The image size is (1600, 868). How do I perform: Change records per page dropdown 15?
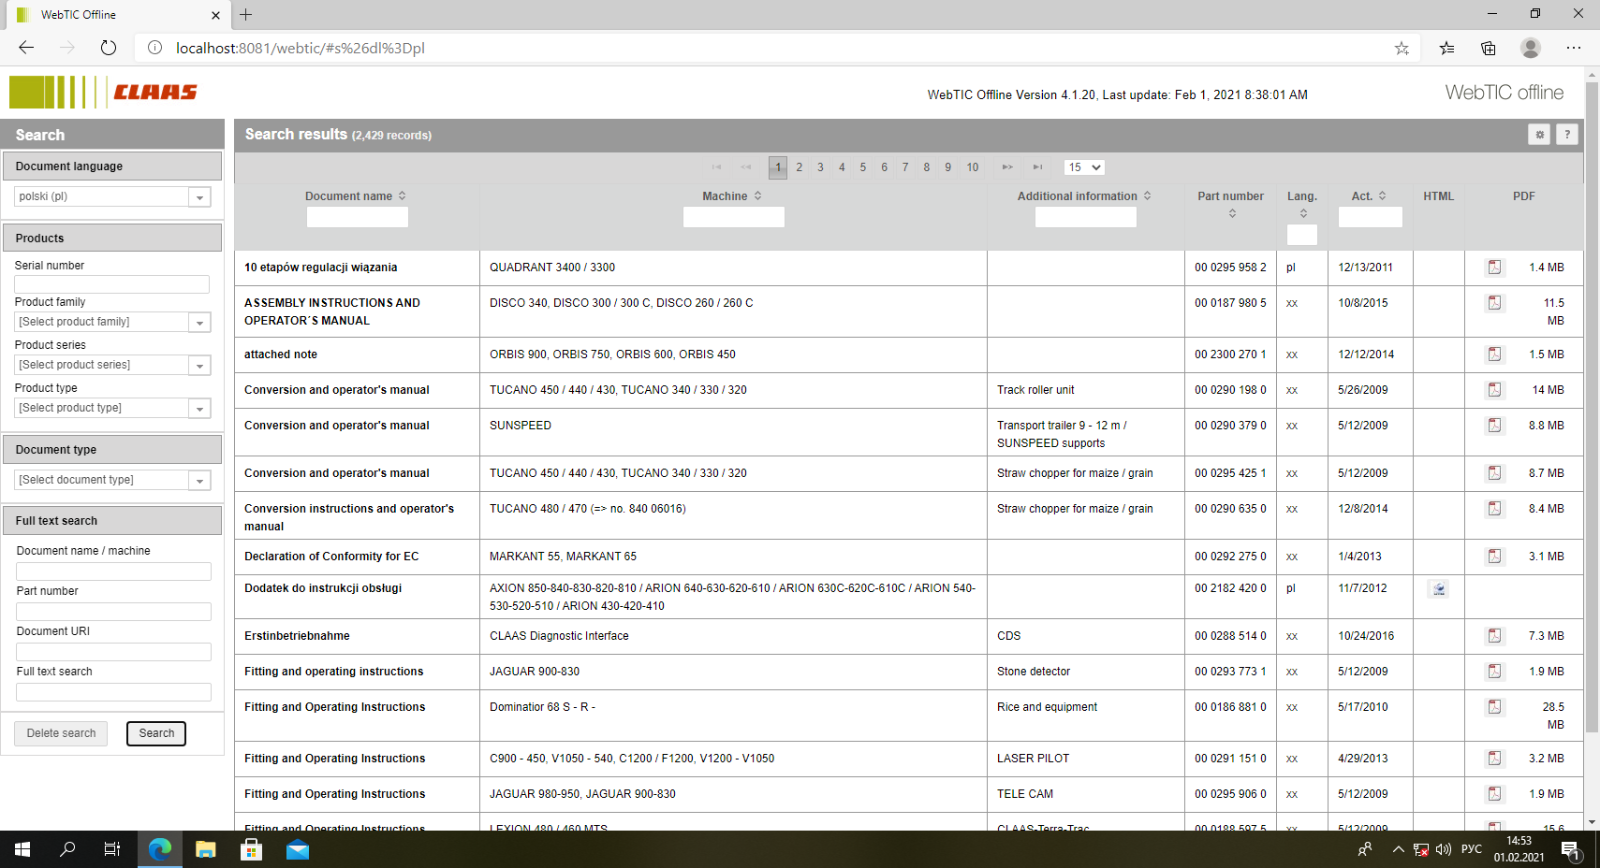coord(1084,167)
